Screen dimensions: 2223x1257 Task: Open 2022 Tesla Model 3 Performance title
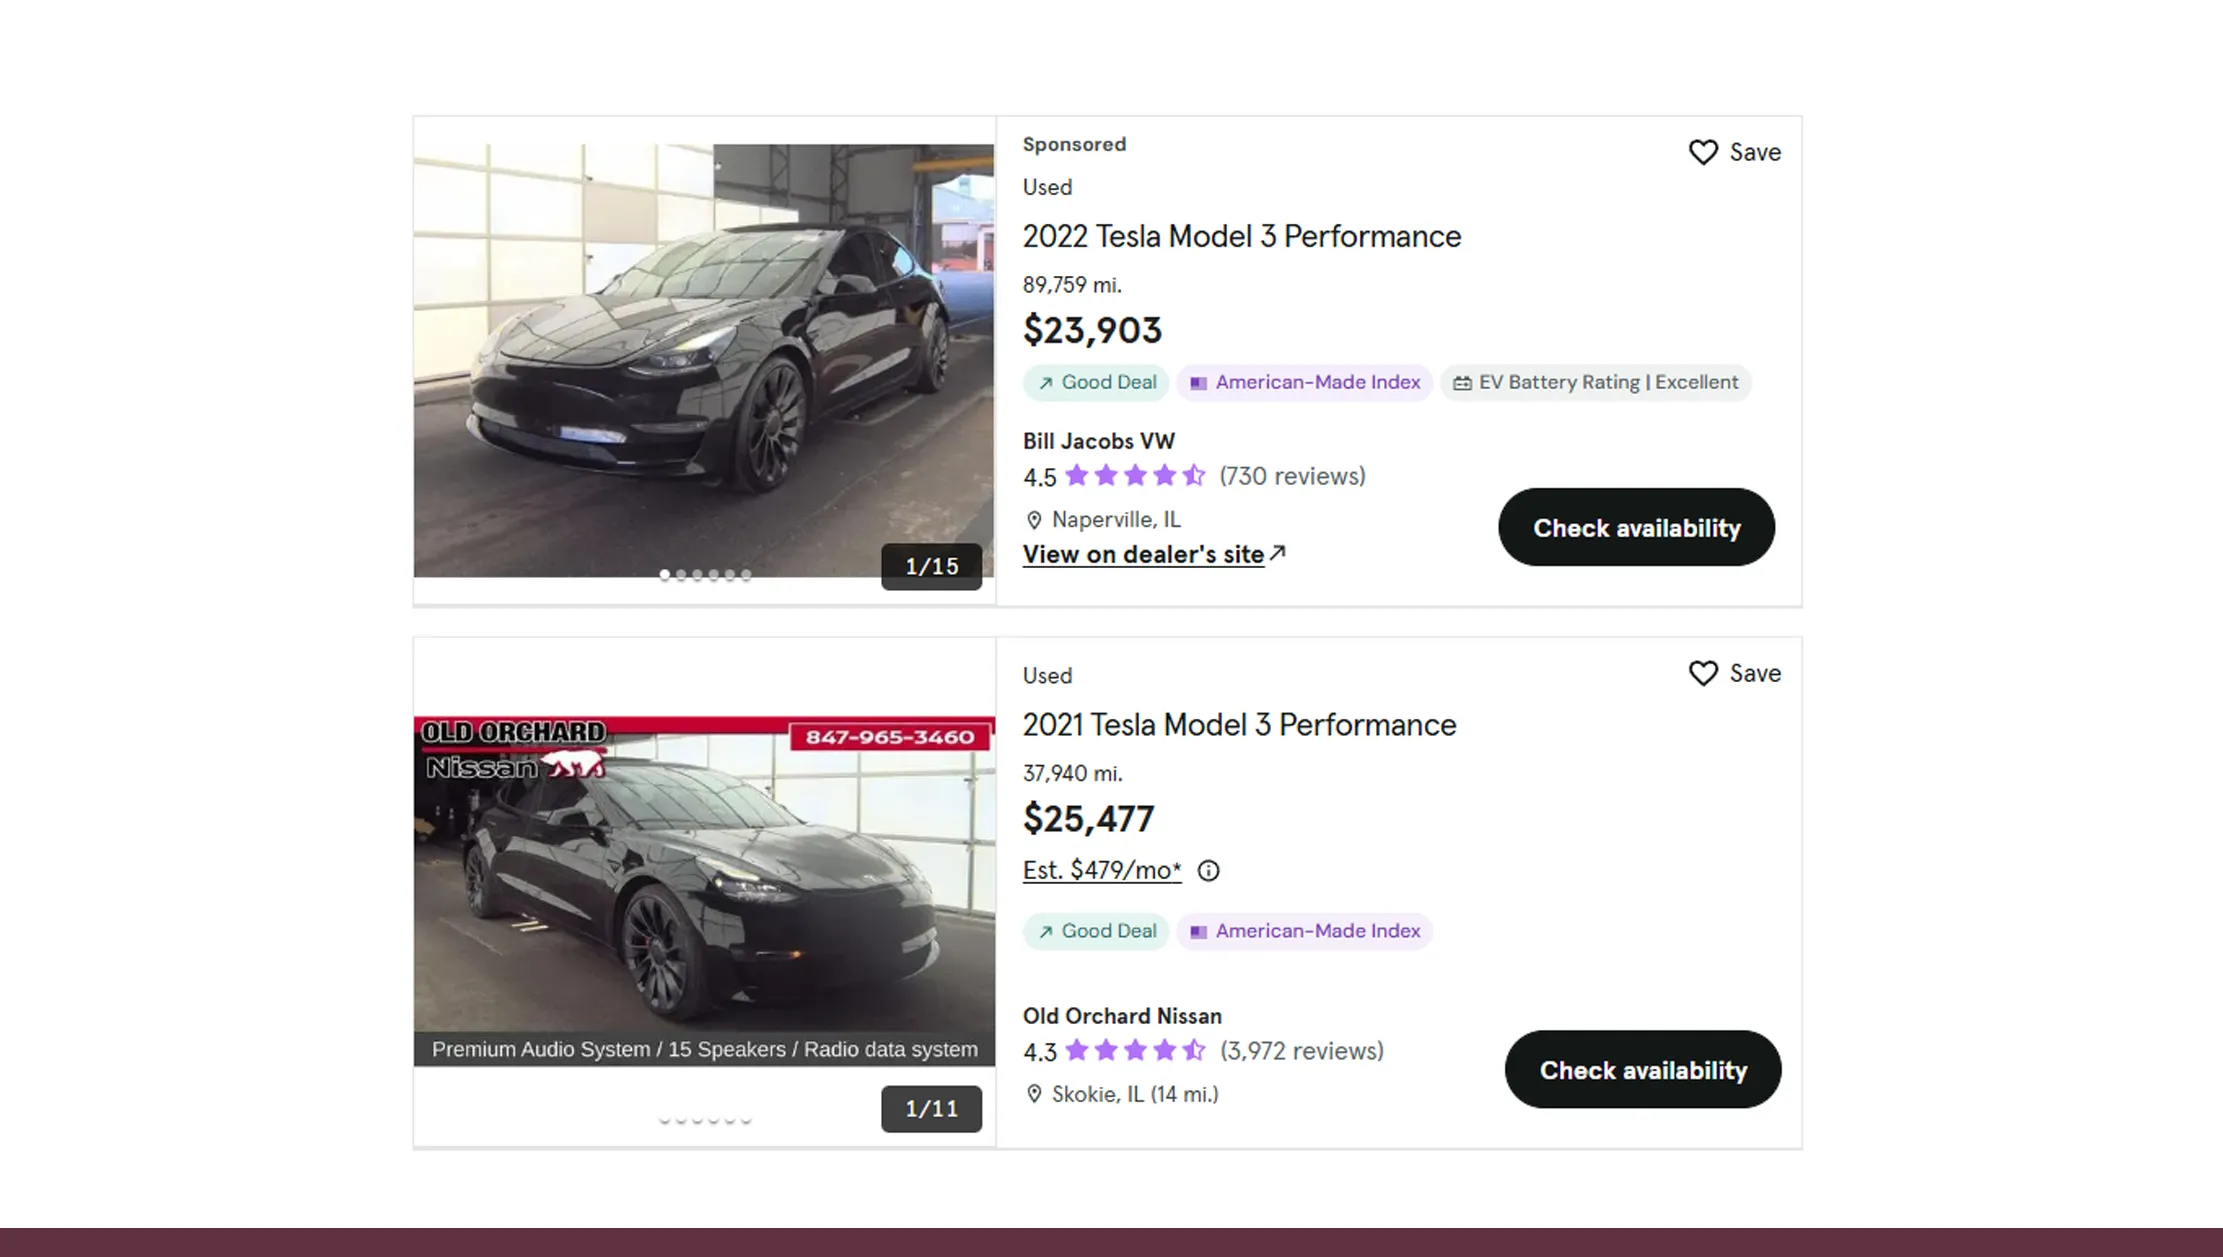pyautogui.click(x=1241, y=236)
